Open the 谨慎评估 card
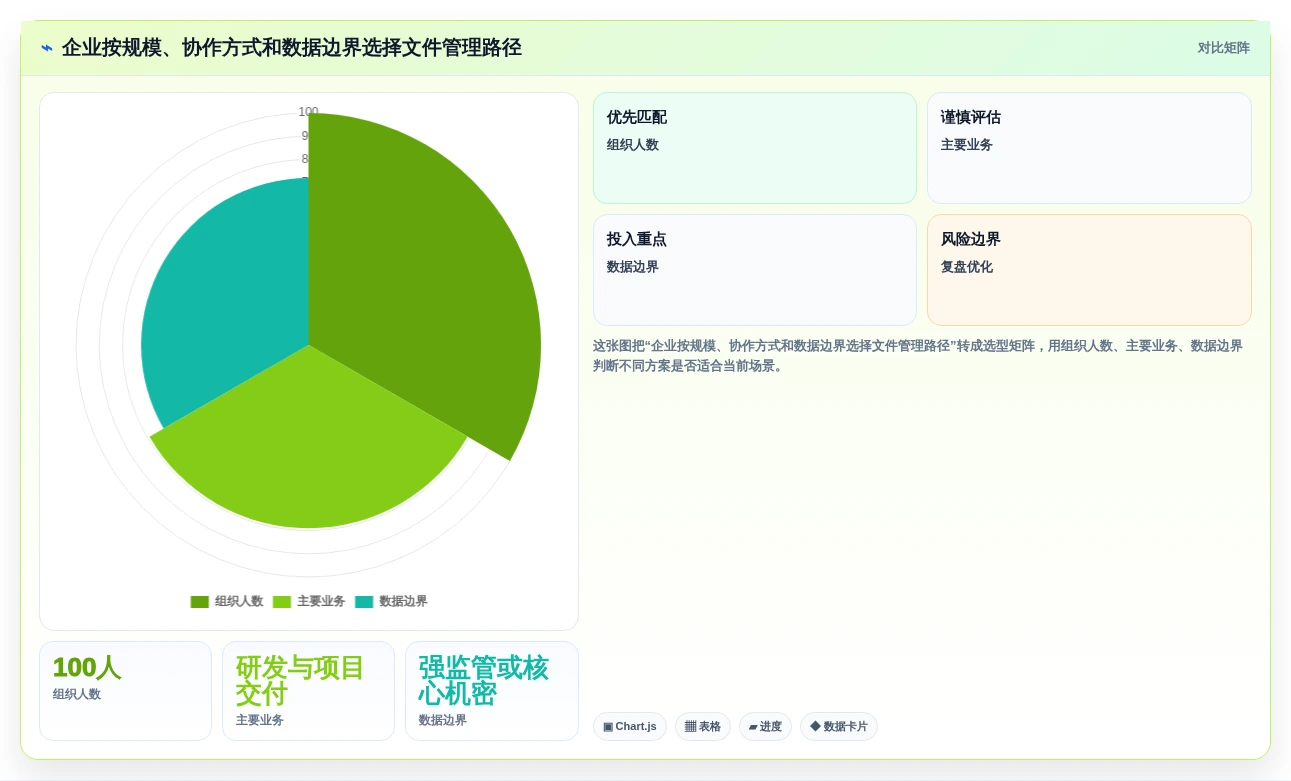Screen dimensions: 1291x781 tap(1089, 148)
